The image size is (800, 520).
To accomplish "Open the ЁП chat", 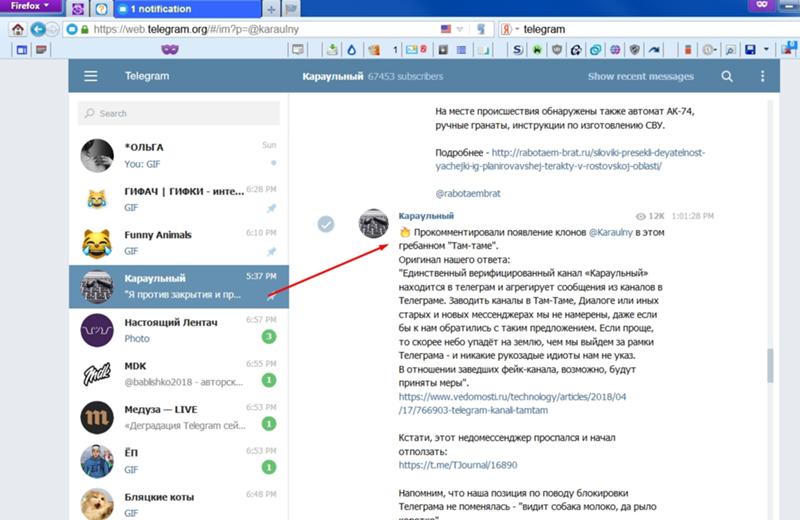I will [x=179, y=461].
